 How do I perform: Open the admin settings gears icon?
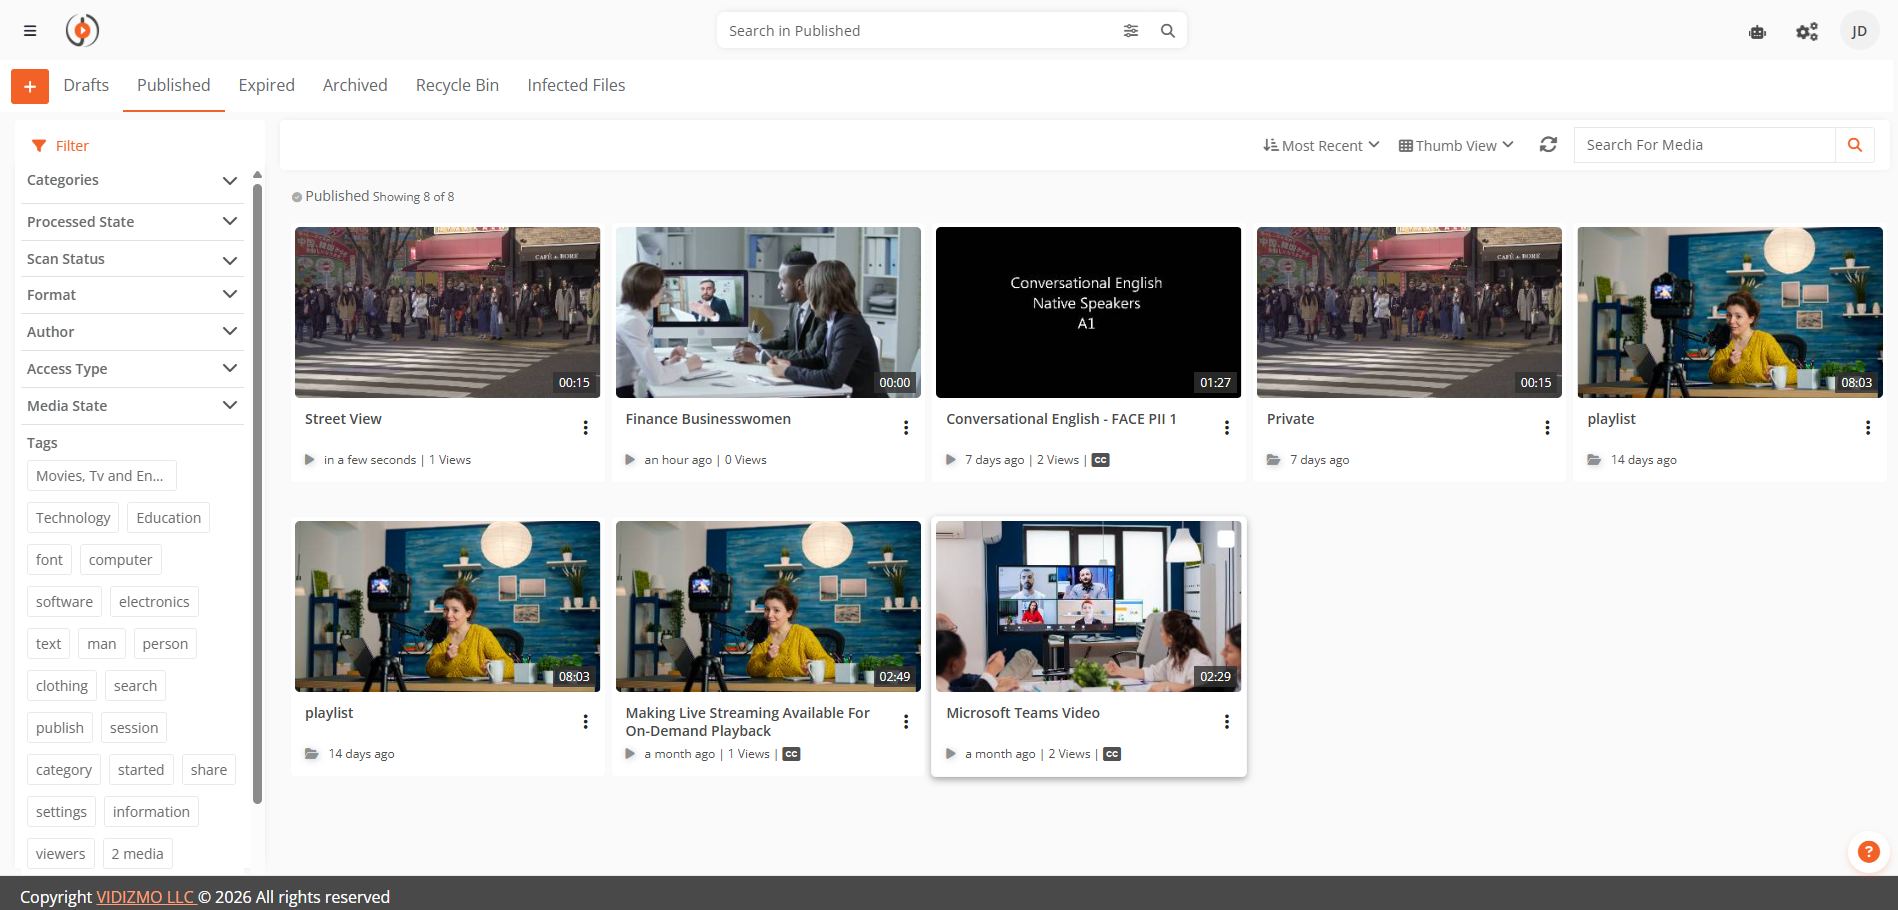1806,32
